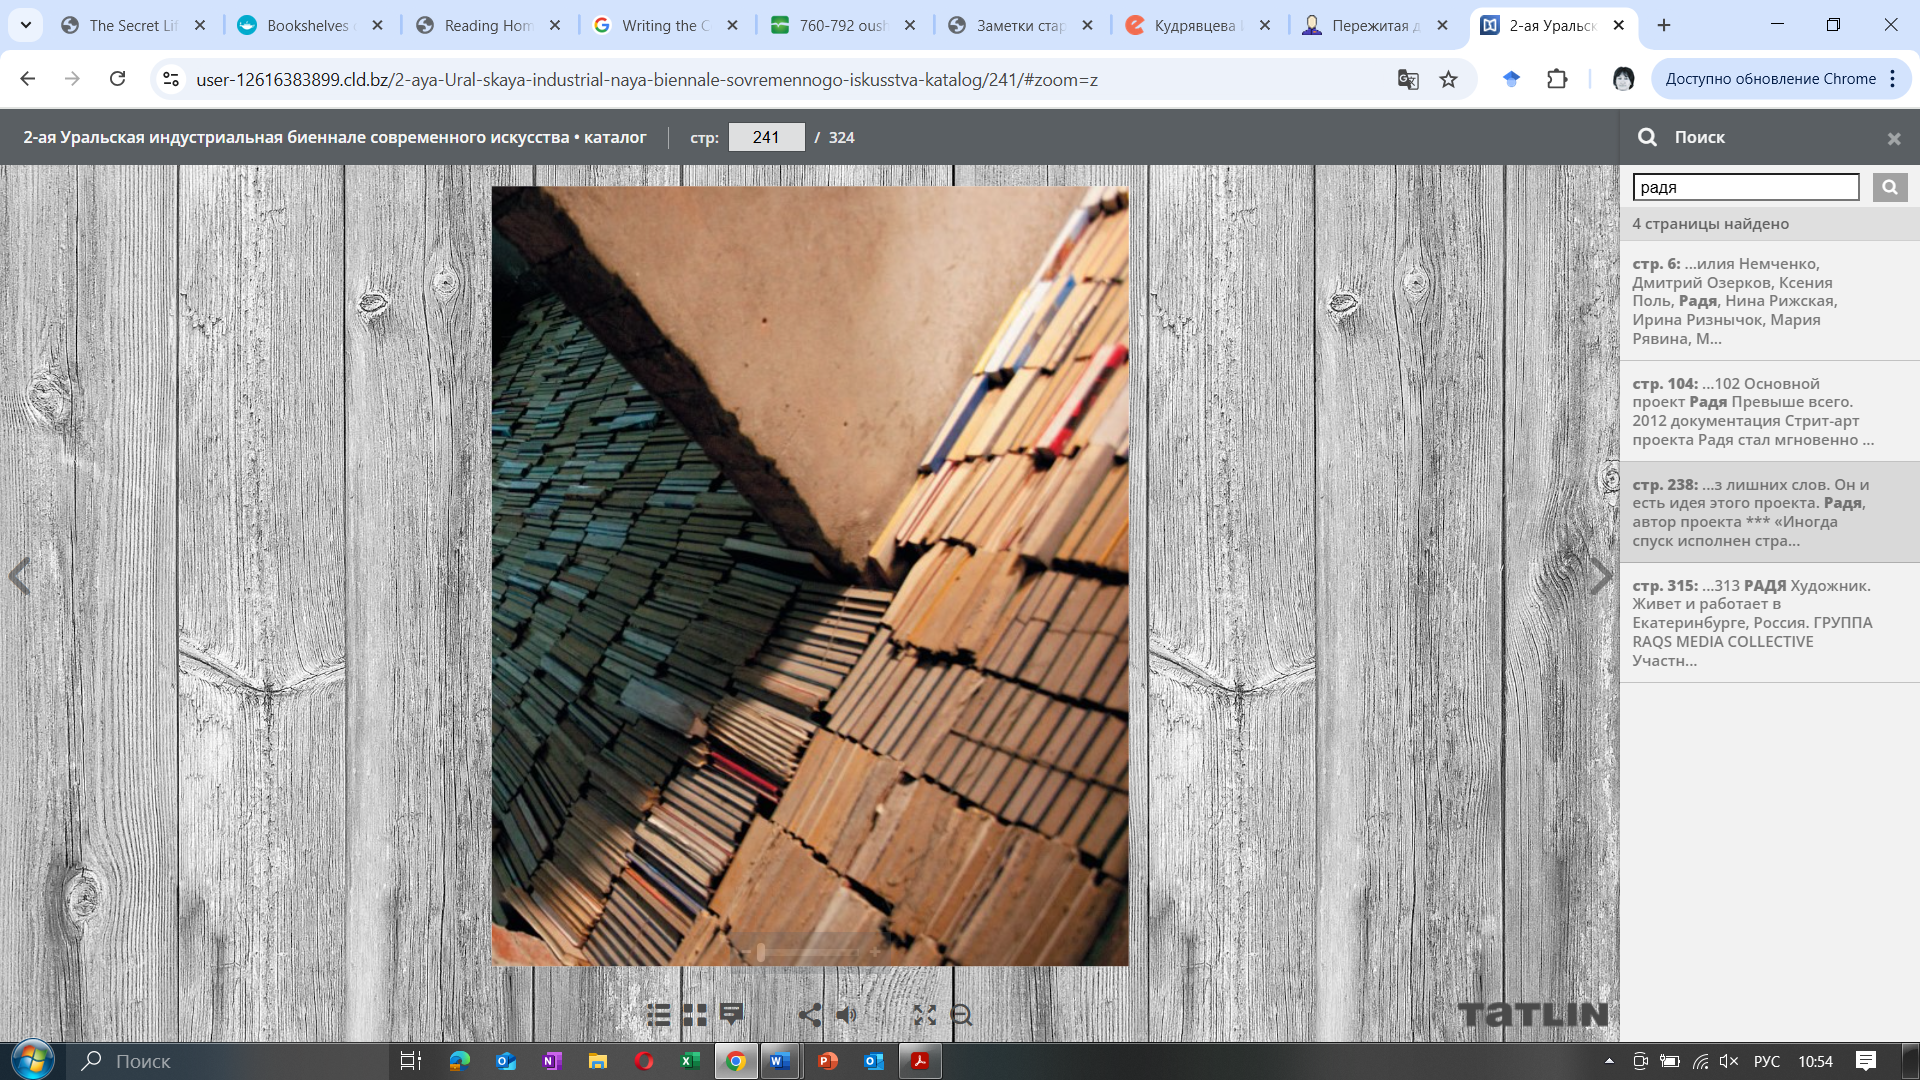
Task: Click the share icon in viewer toolbar
Action: 810,1015
